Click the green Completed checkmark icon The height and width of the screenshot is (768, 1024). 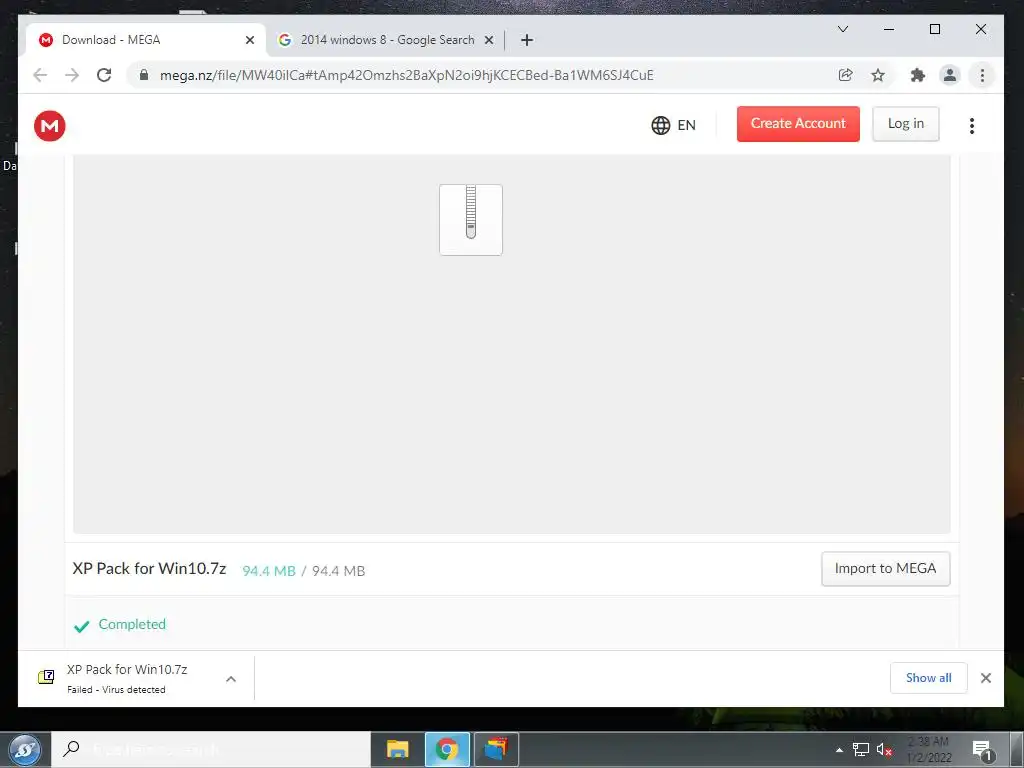[82, 627]
